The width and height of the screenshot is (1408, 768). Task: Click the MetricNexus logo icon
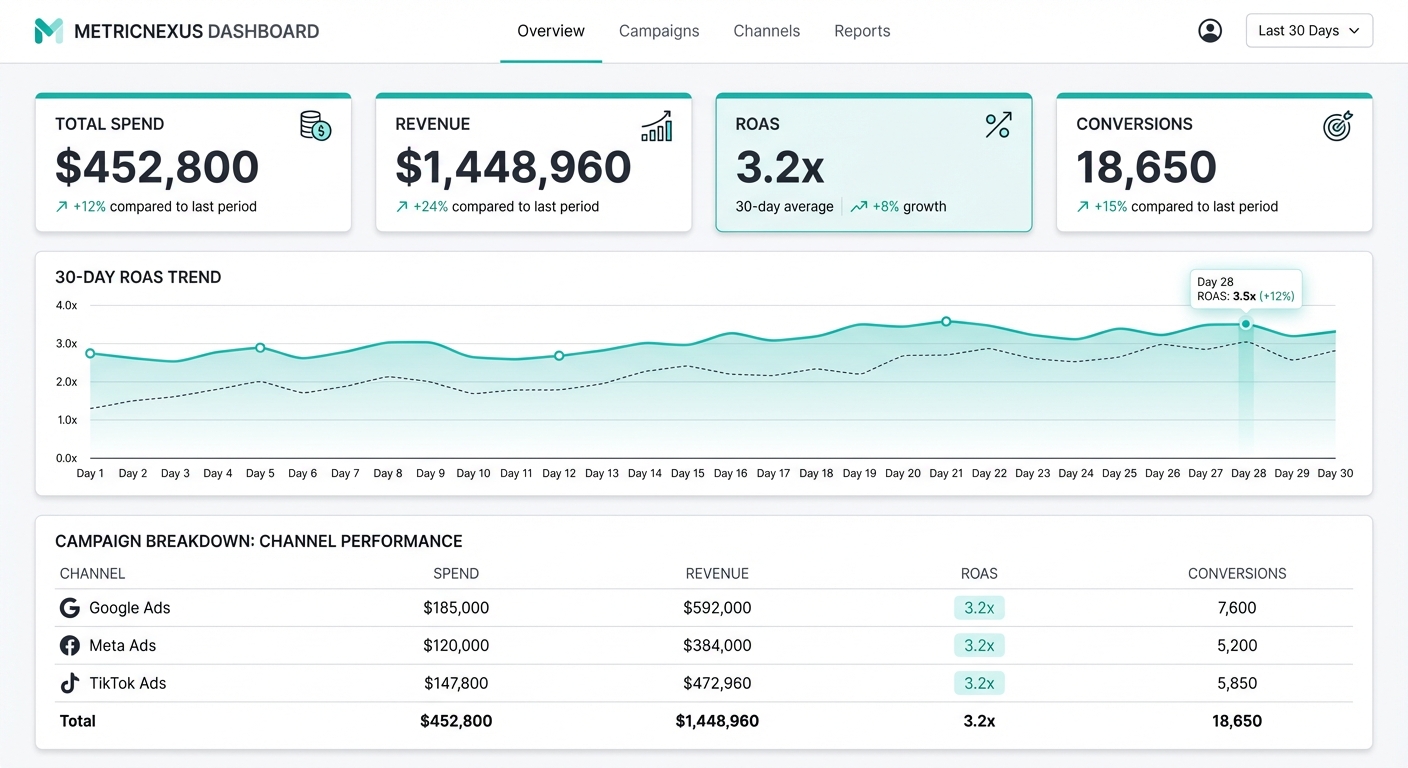(x=47, y=30)
